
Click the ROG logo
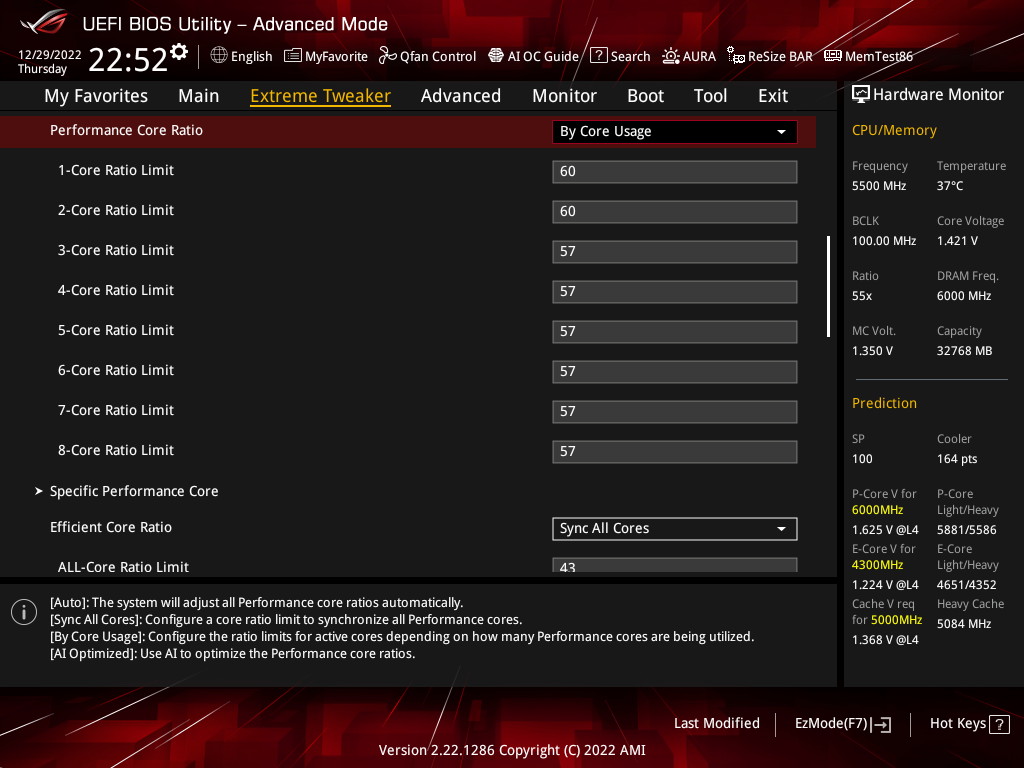(44, 22)
